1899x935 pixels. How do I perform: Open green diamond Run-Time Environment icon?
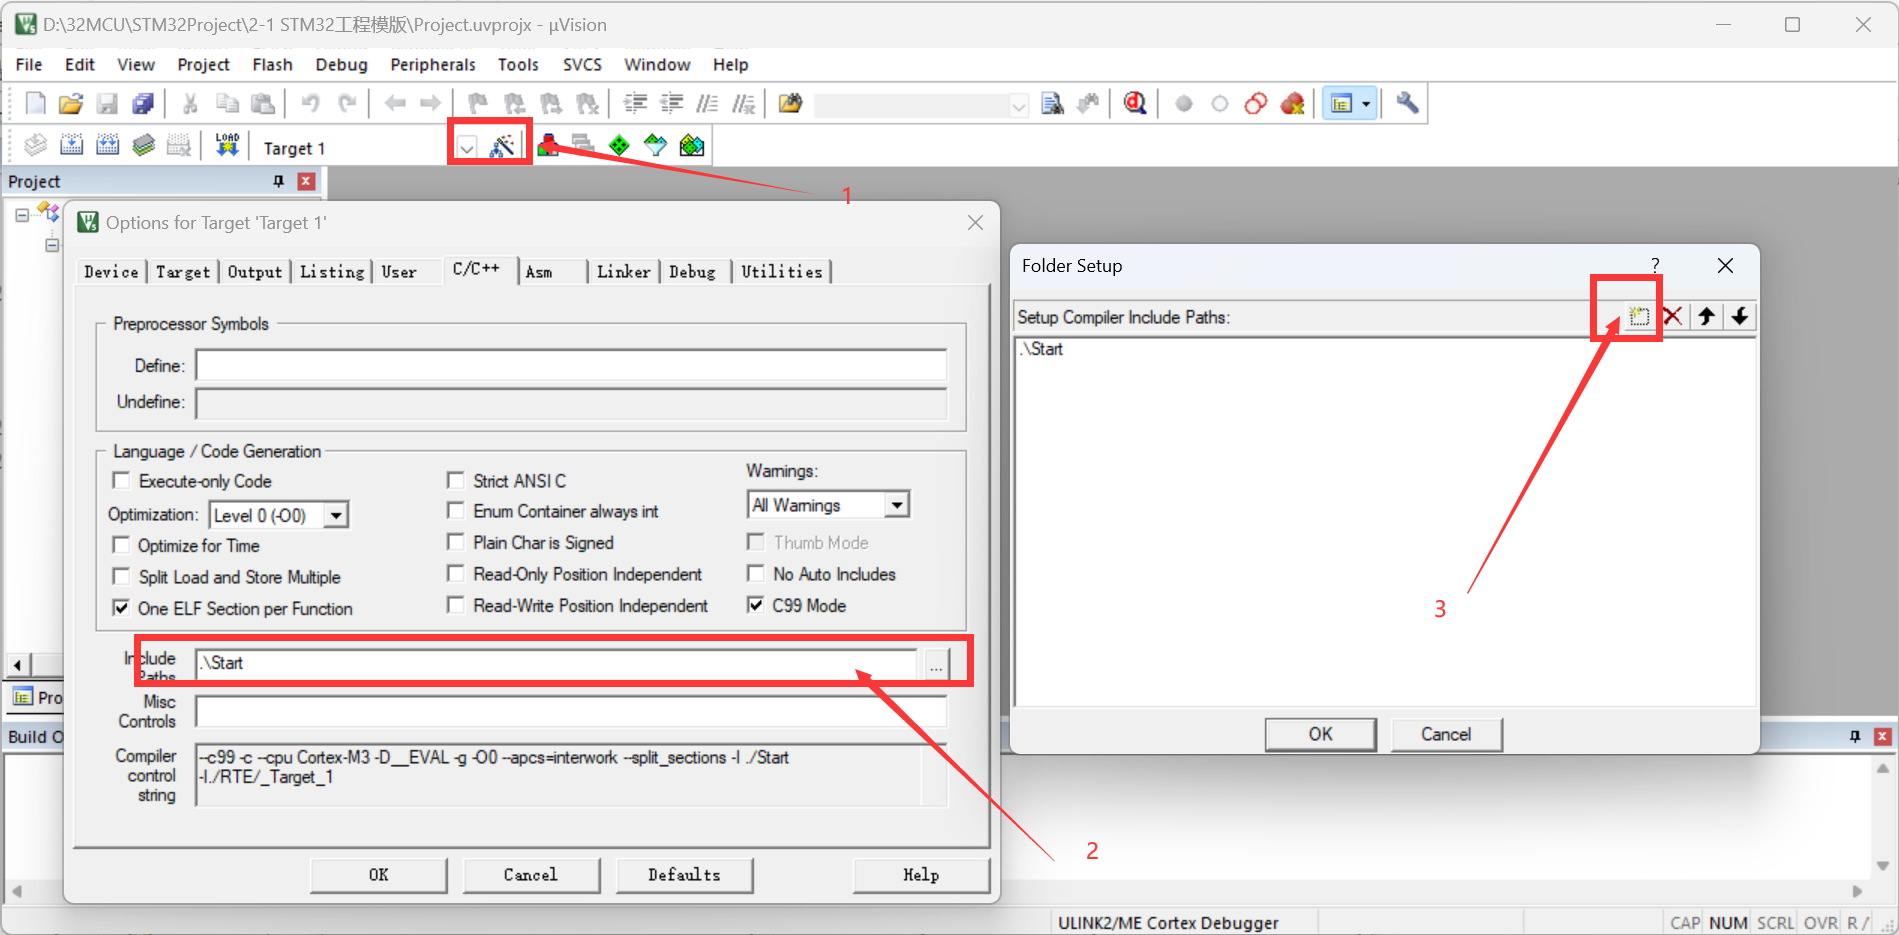pyautogui.click(x=619, y=146)
